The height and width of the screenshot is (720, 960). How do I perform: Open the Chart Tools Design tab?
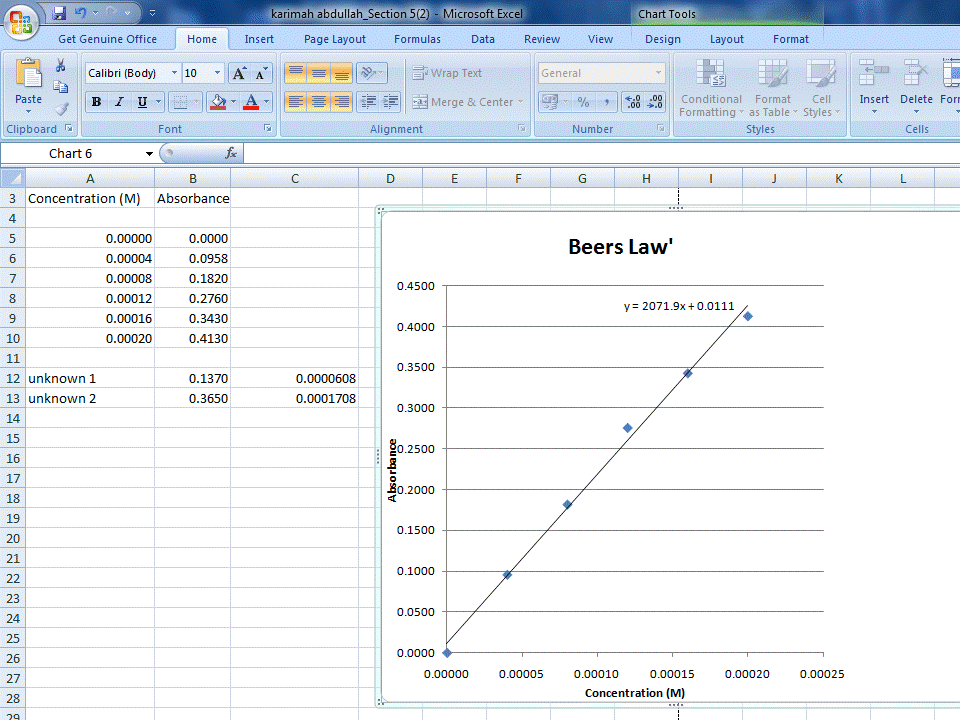pyautogui.click(x=663, y=39)
